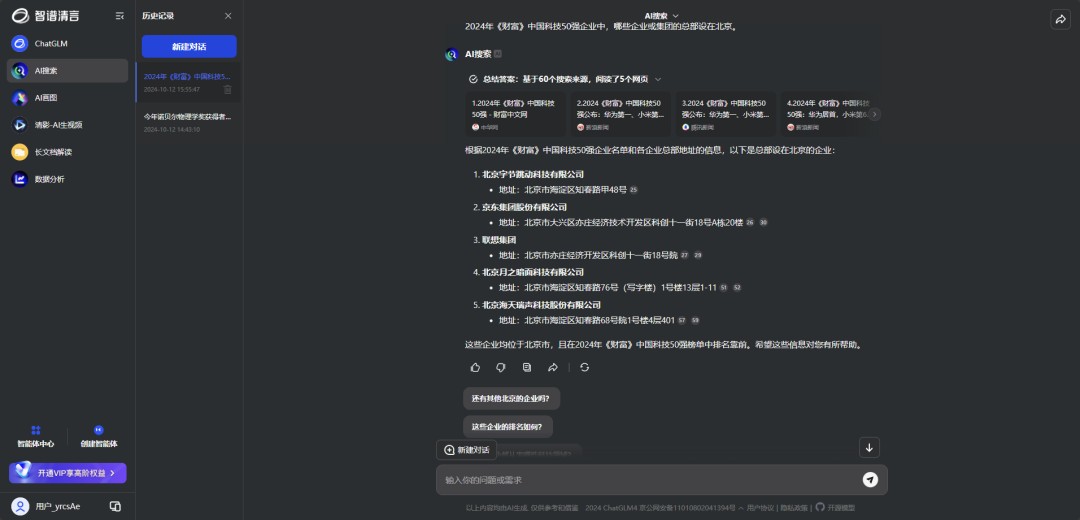Click the share icon at top right
Screen dimensions: 1080x520
click(1060, 19)
